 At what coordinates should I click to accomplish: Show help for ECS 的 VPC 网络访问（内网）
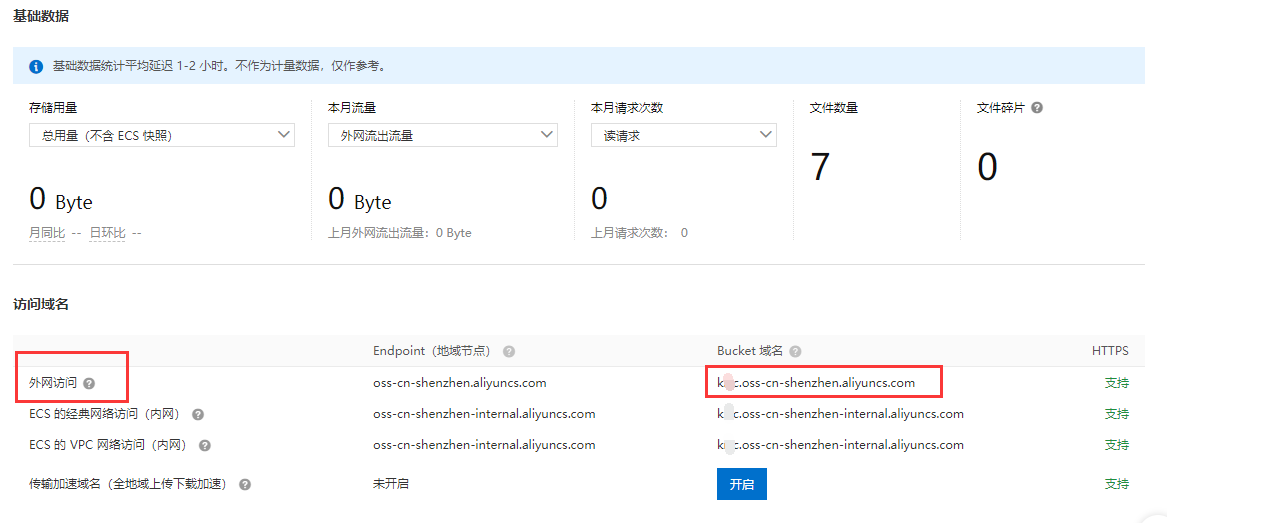click(204, 445)
